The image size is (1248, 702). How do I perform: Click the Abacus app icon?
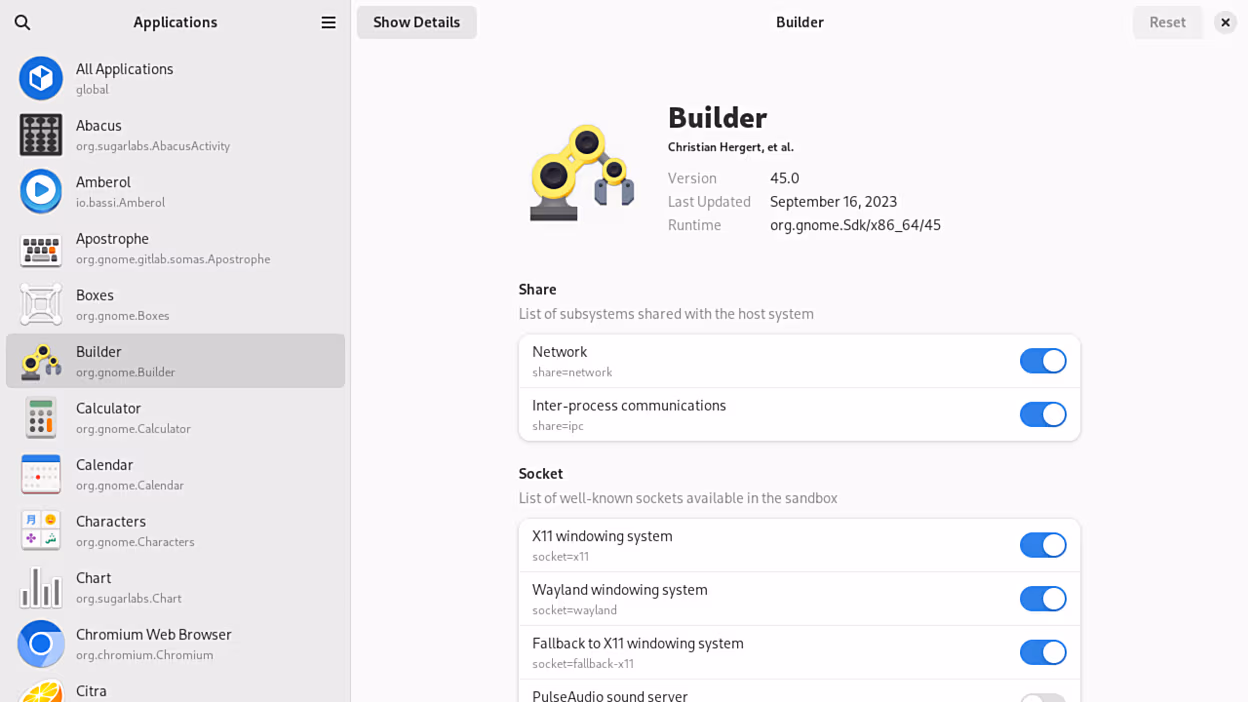tap(41, 135)
